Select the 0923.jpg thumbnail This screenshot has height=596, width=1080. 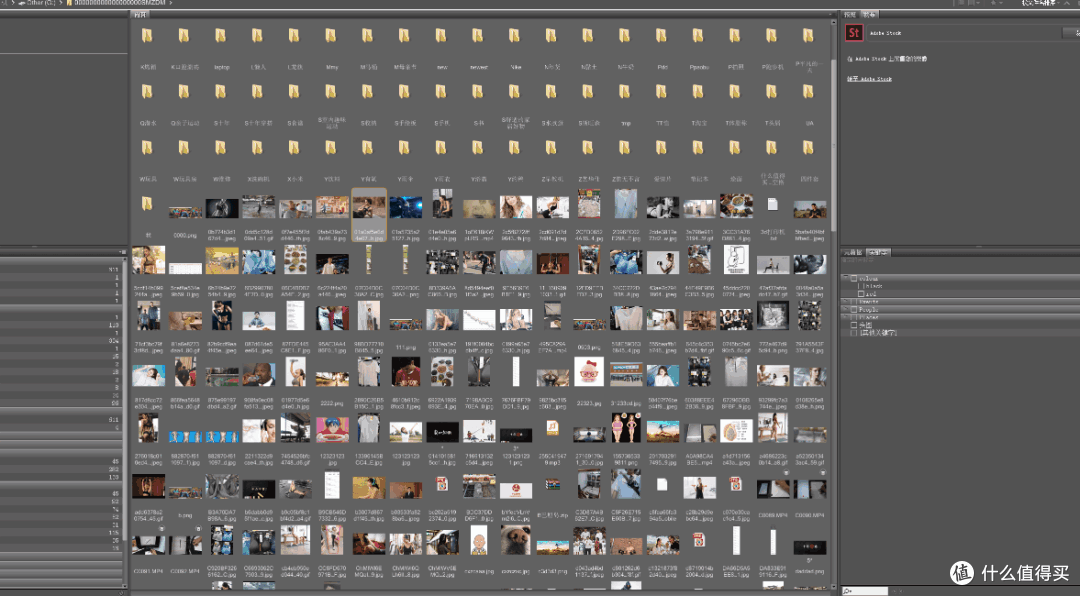click(589, 323)
